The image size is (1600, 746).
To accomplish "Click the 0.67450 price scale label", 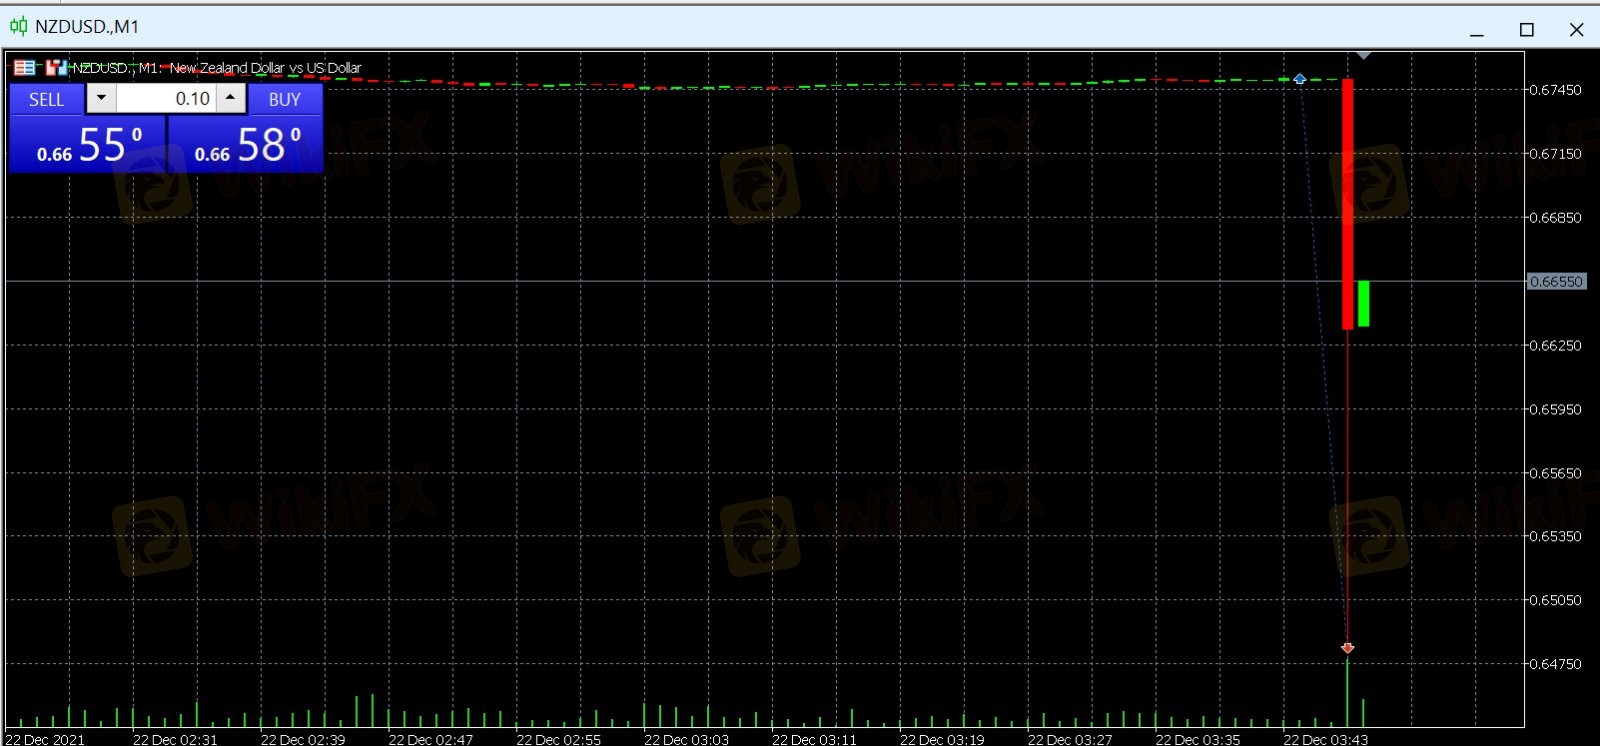I will [1556, 90].
